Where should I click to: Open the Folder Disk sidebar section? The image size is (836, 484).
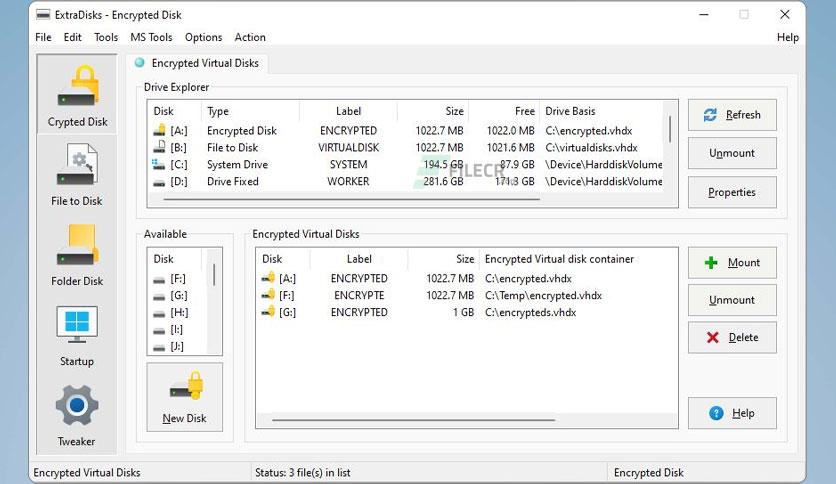point(77,255)
